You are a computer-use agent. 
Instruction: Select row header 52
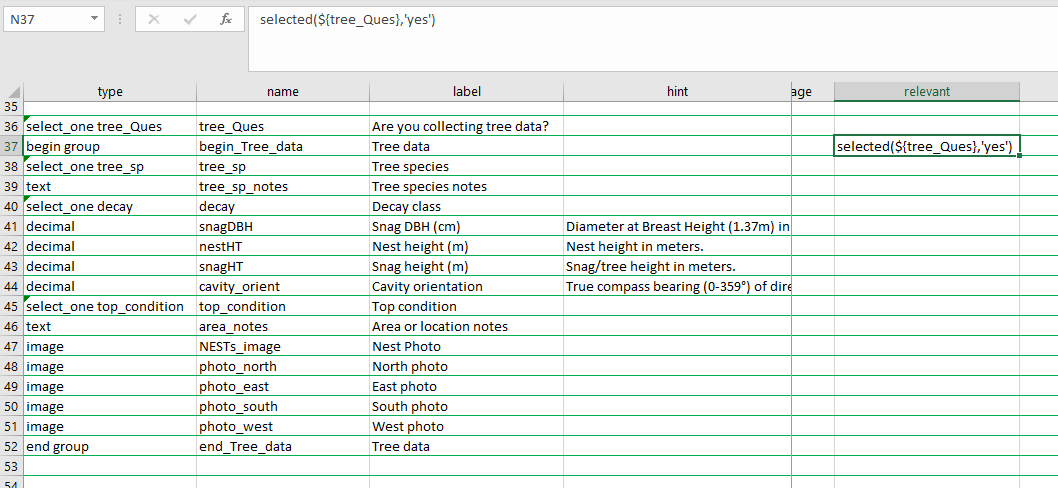click(12, 447)
